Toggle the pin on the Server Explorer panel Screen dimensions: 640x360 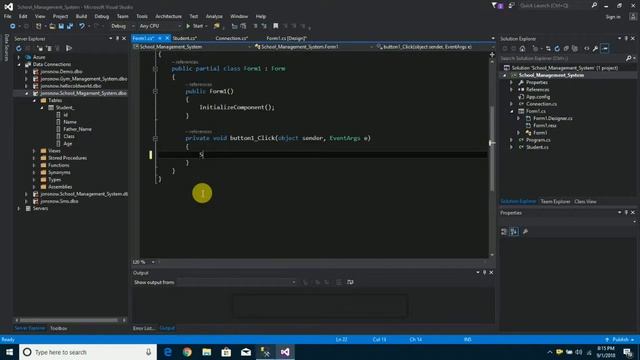(x=118, y=38)
